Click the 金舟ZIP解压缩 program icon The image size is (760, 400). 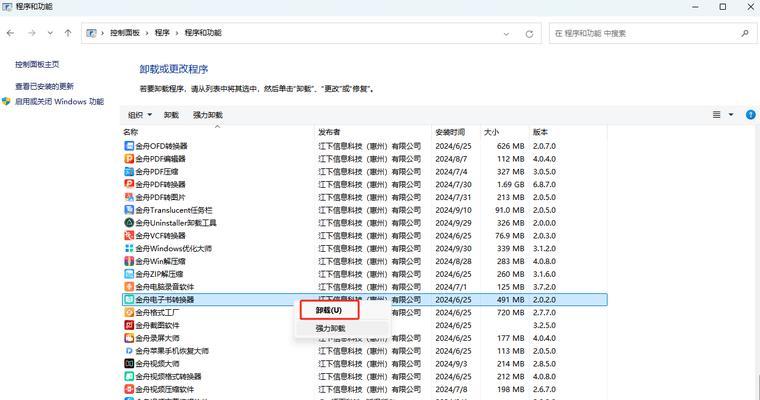point(129,274)
